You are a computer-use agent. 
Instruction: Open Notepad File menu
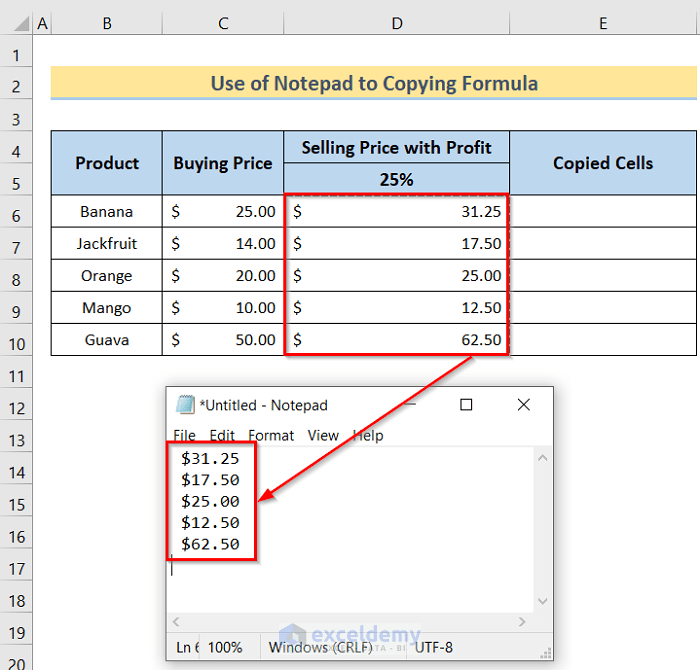pyautogui.click(x=184, y=435)
